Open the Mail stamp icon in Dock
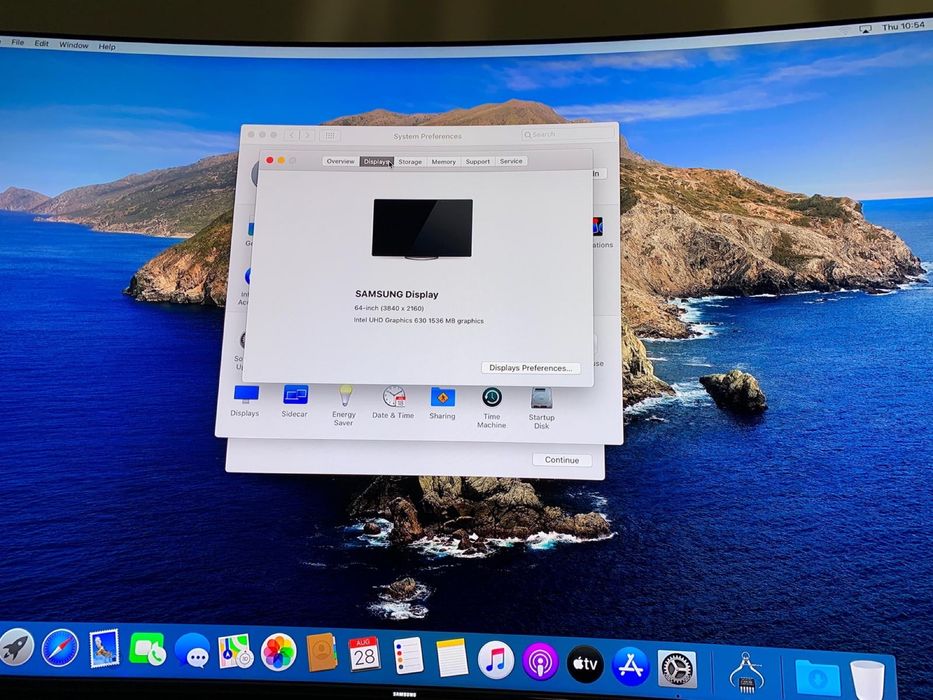 coord(104,648)
